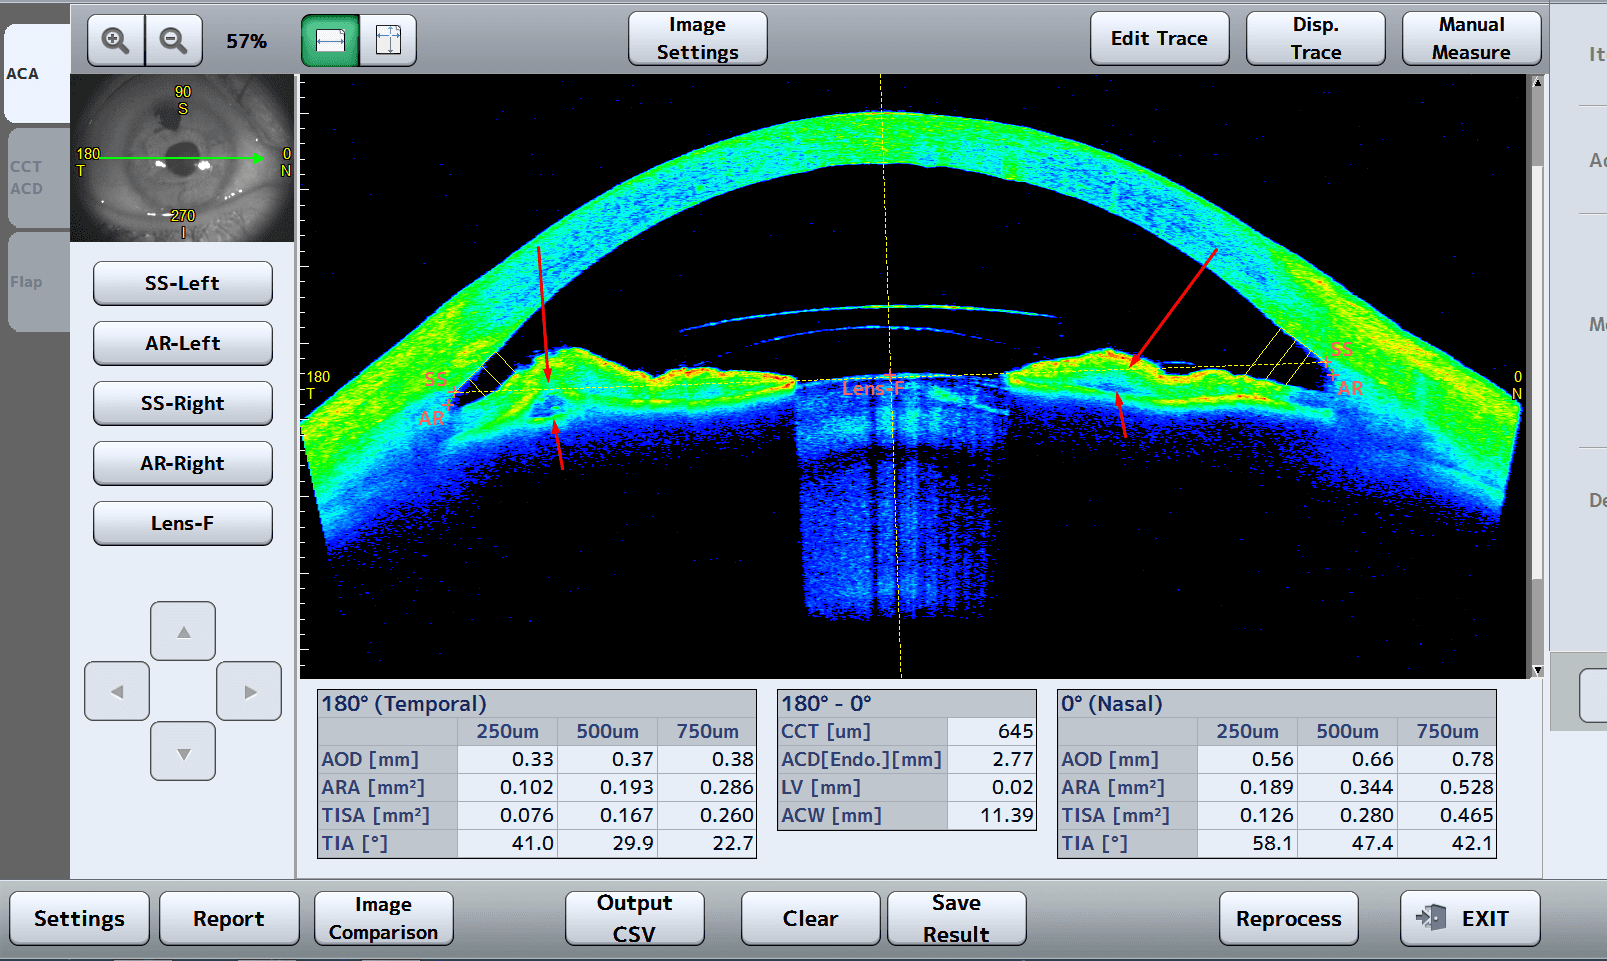The height and width of the screenshot is (961, 1607).
Task: Toggle the Disp. Trace button
Action: click(1315, 39)
